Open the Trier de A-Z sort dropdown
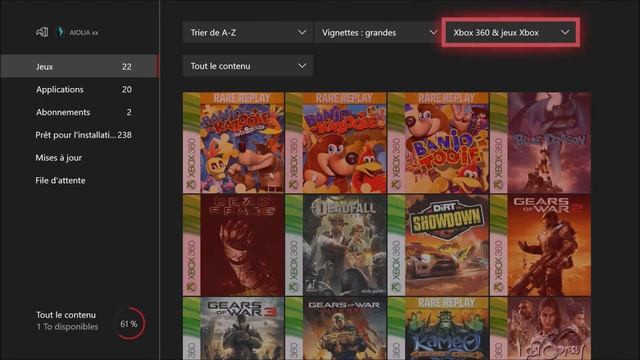Viewport: 640px width, 360px height. click(x=248, y=32)
